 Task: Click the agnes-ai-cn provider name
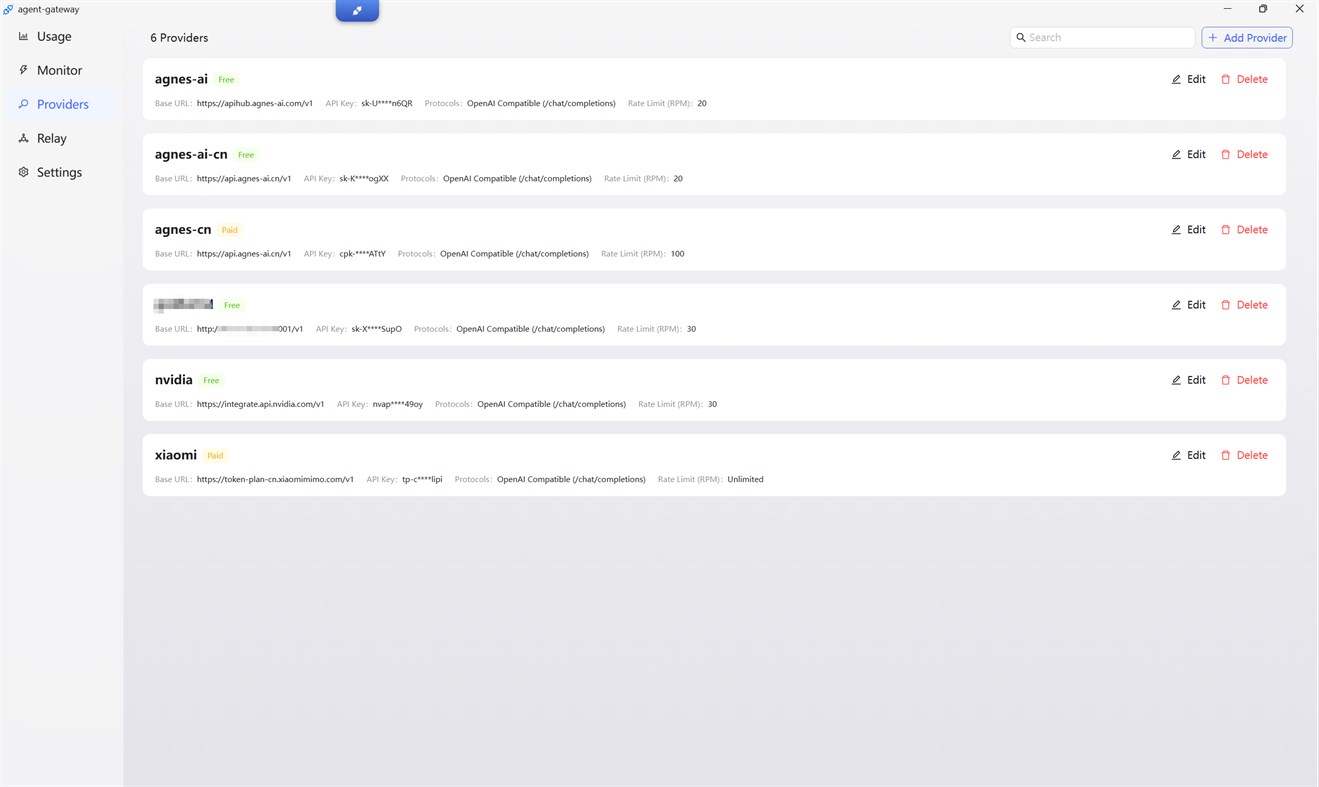pyautogui.click(x=191, y=154)
